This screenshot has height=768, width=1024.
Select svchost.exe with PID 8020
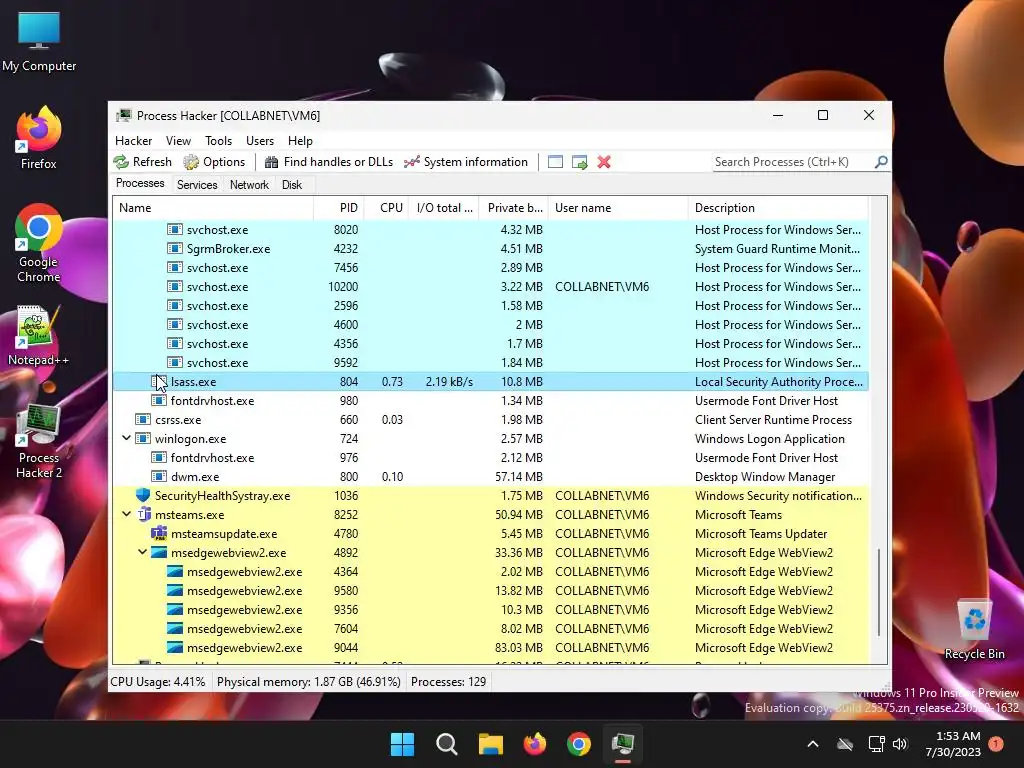[x=490, y=230]
